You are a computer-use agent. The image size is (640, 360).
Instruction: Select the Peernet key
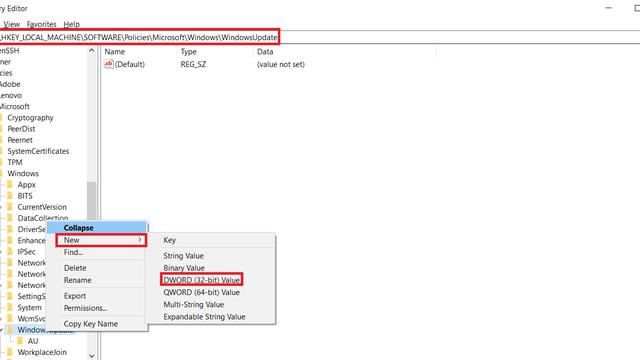[x=20, y=140]
